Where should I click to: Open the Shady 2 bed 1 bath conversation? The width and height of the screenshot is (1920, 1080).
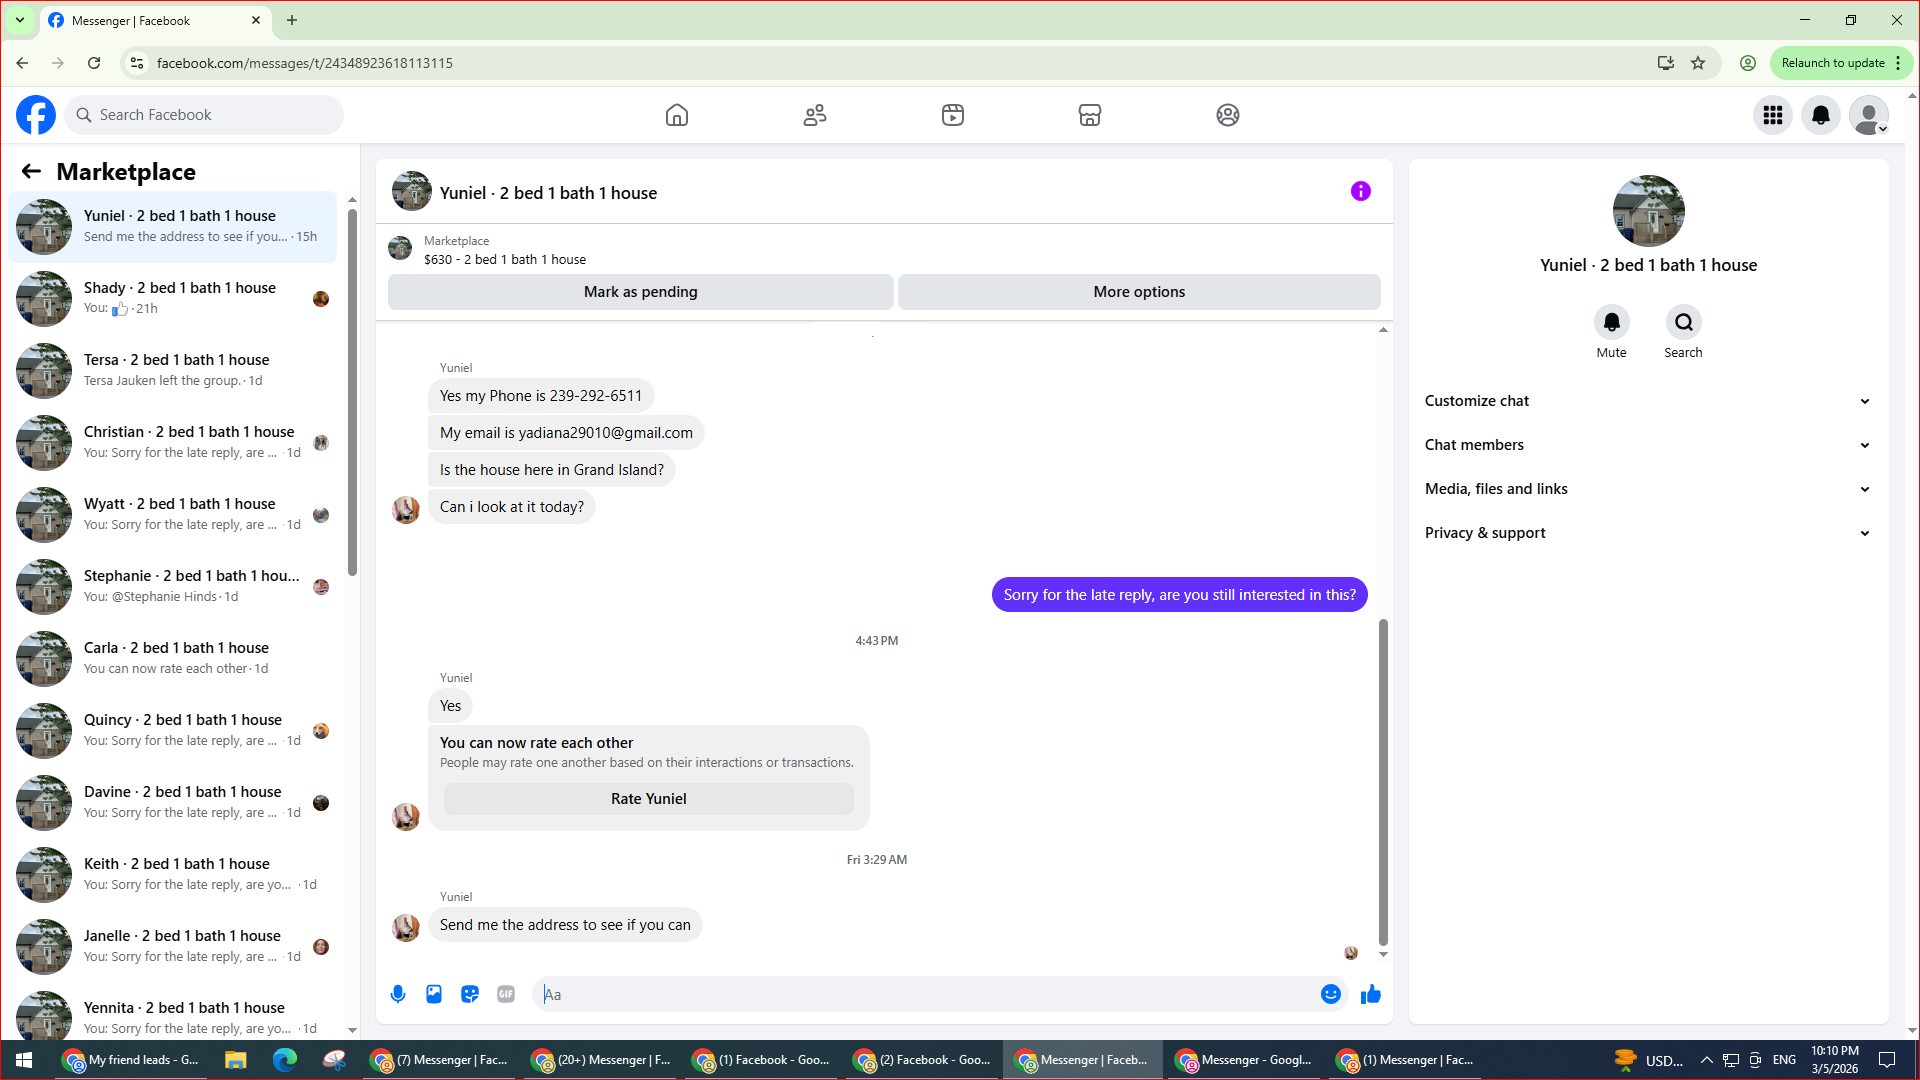coord(180,298)
